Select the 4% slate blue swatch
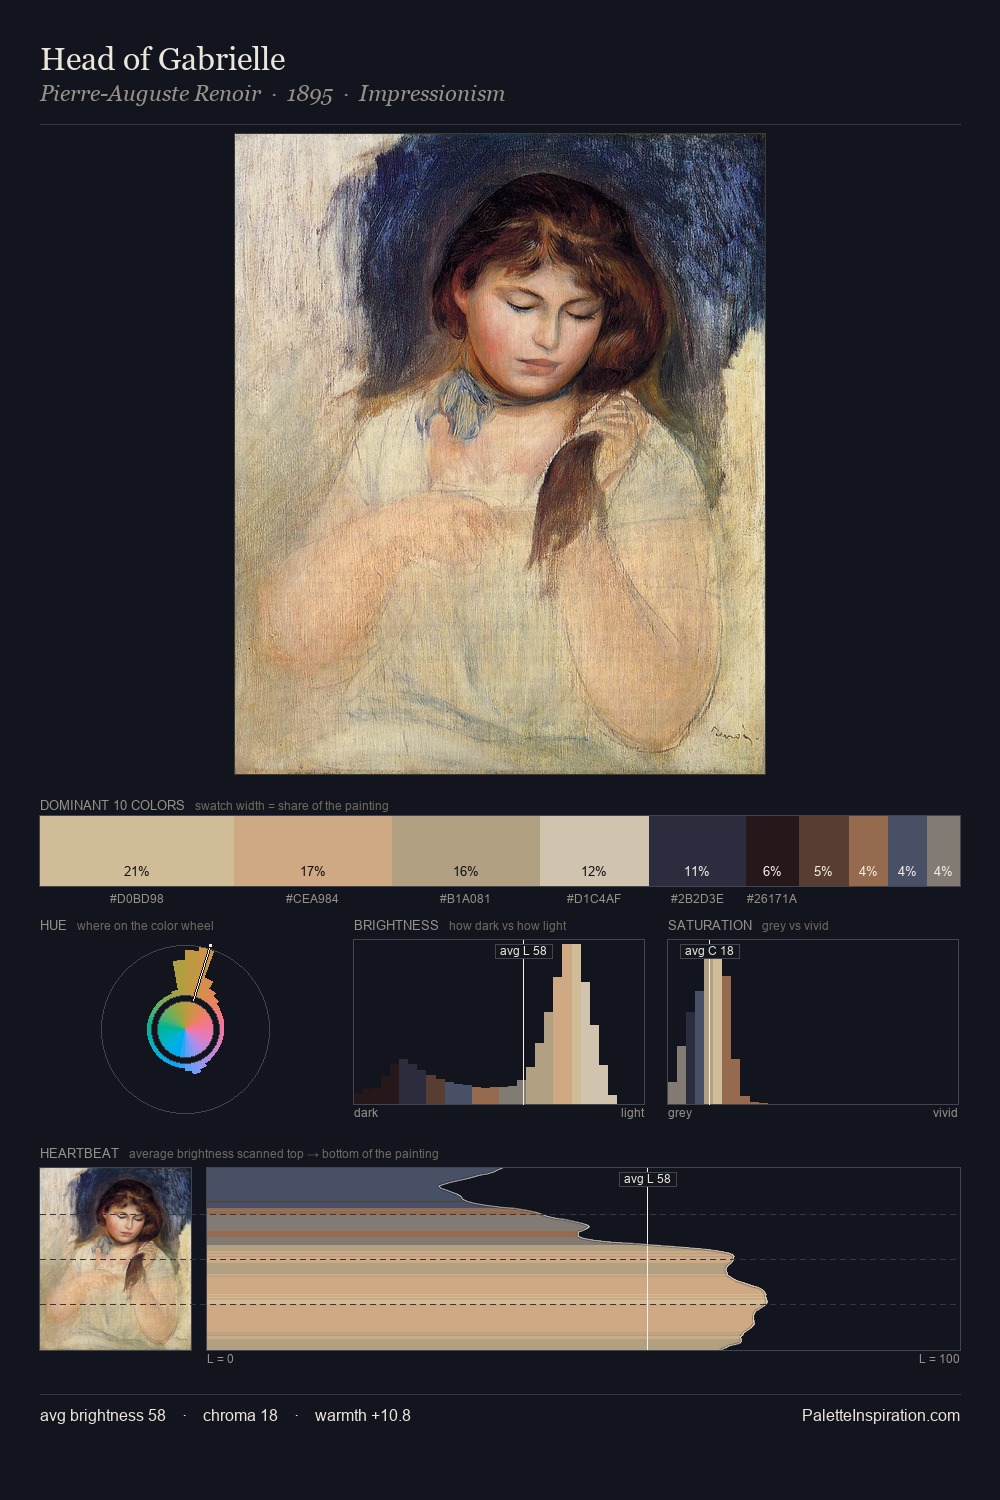1000x1500 pixels. point(907,851)
